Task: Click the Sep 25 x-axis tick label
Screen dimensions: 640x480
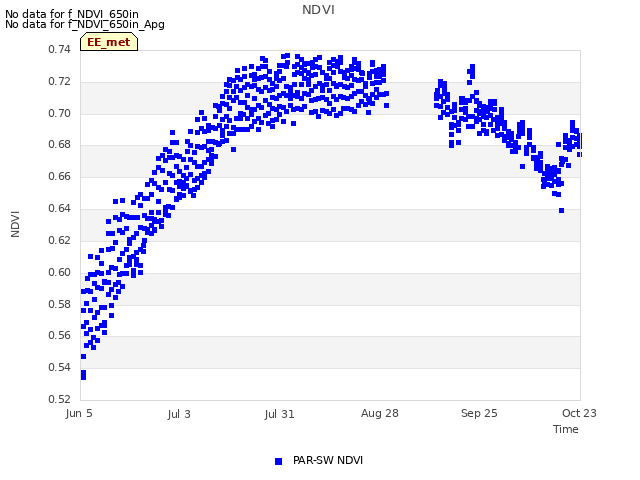Action: 479,413
